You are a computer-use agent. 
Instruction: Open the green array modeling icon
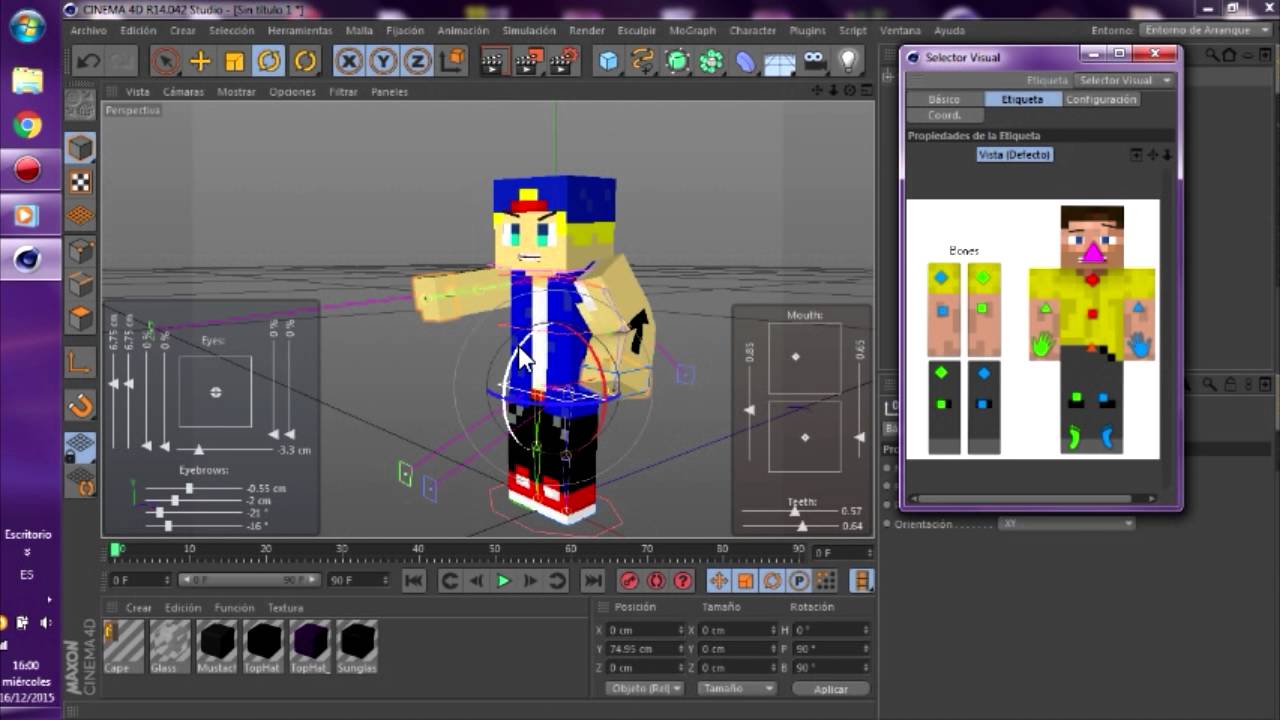point(712,62)
